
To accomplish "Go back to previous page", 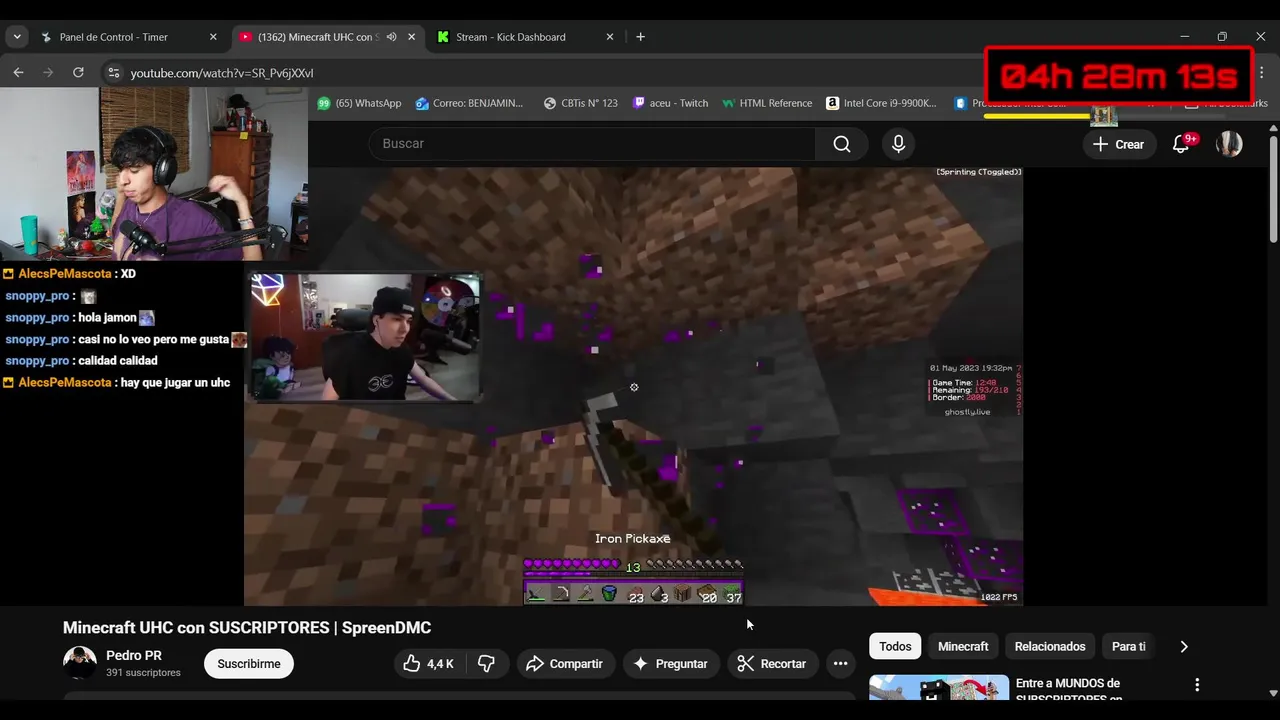I will point(18,73).
